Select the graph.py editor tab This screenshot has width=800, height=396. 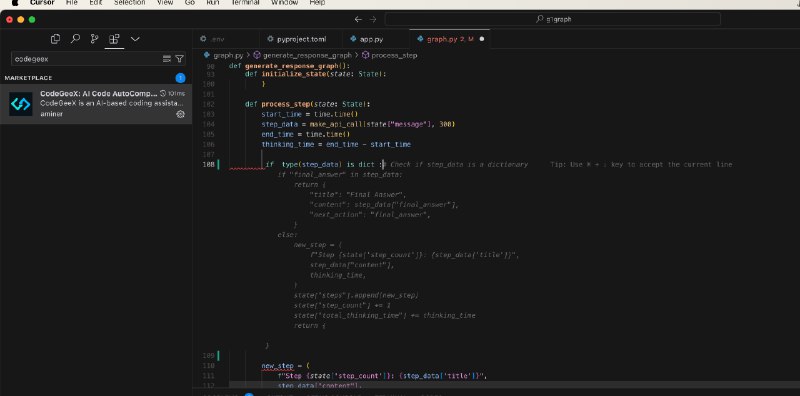pyautogui.click(x=449, y=39)
